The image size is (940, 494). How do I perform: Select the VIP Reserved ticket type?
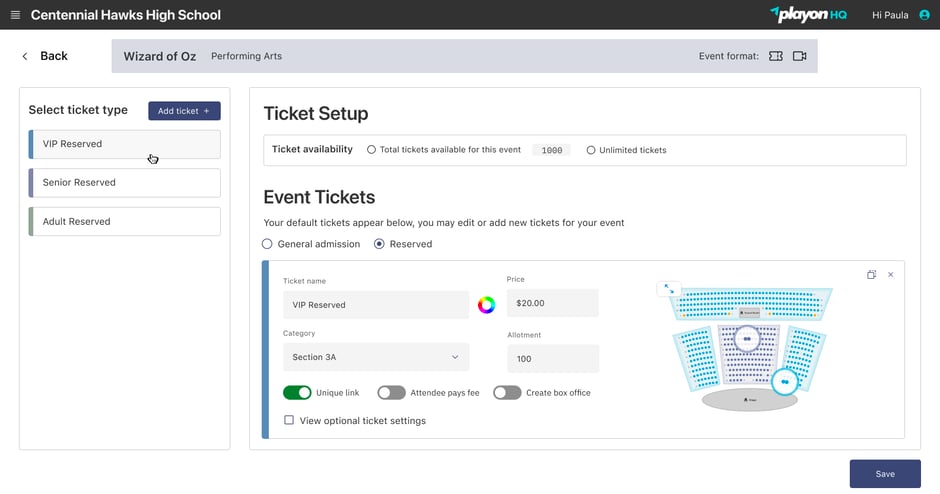125,144
